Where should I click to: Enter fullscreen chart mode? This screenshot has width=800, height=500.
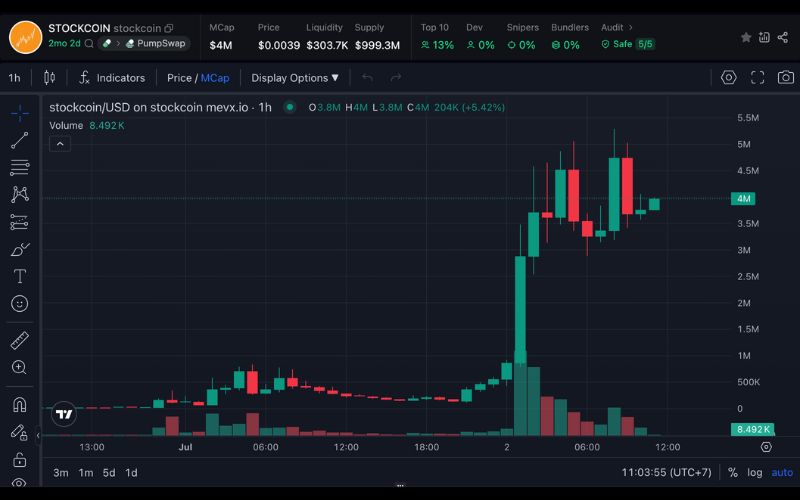tap(758, 78)
